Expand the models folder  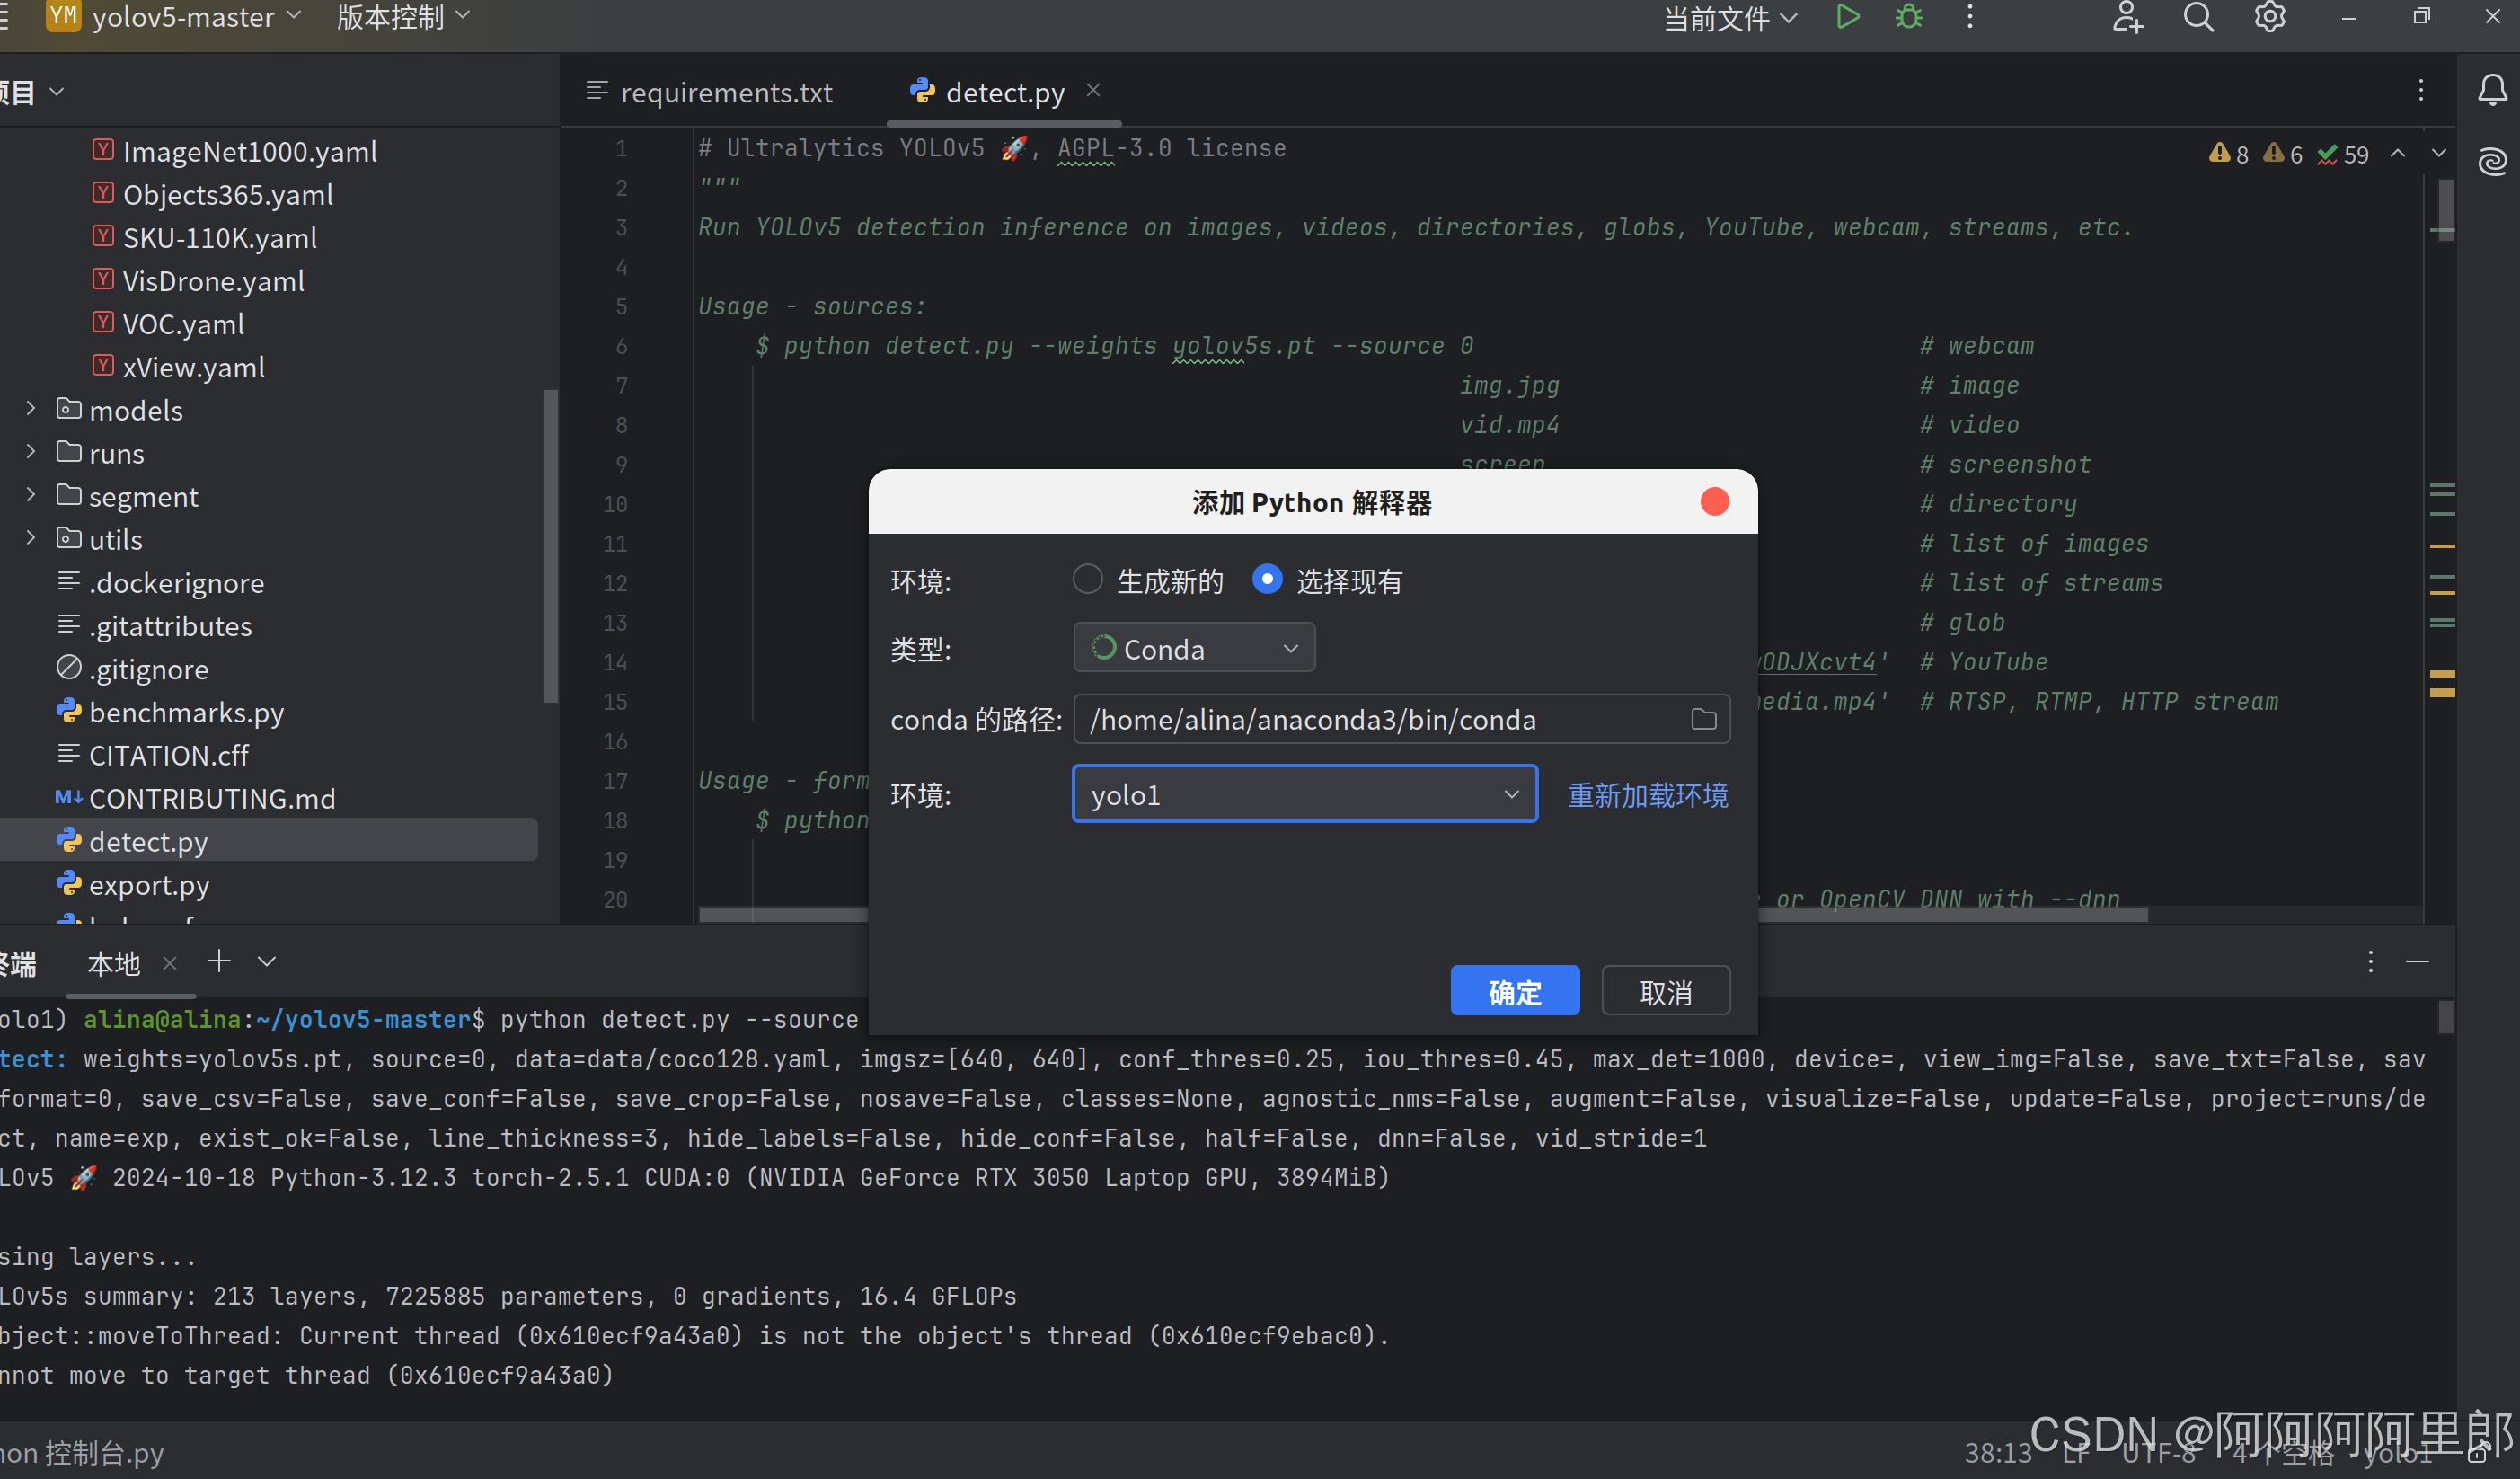(31, 408)
